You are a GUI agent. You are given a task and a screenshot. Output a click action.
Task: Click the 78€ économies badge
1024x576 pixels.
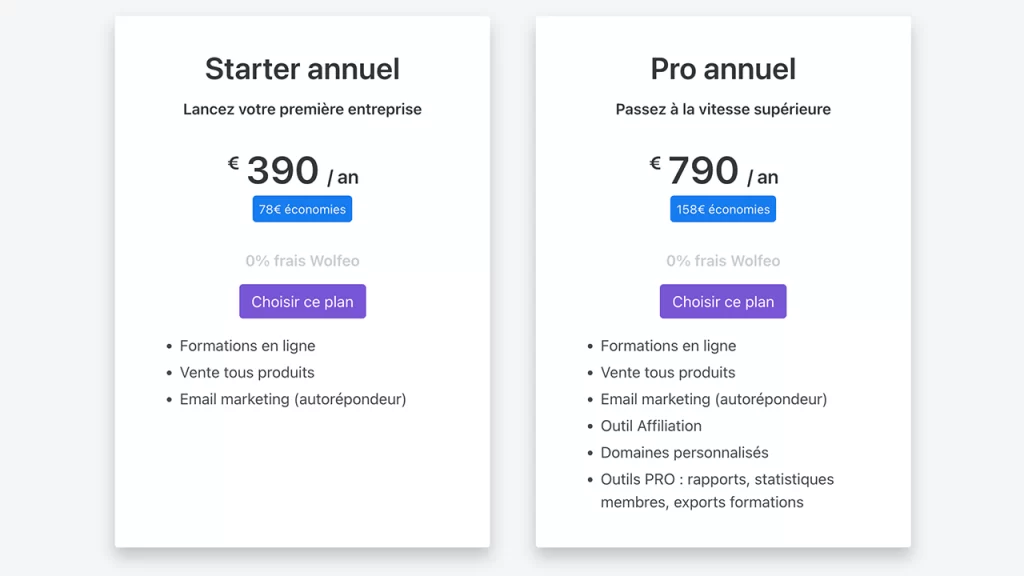click(302, 209)
